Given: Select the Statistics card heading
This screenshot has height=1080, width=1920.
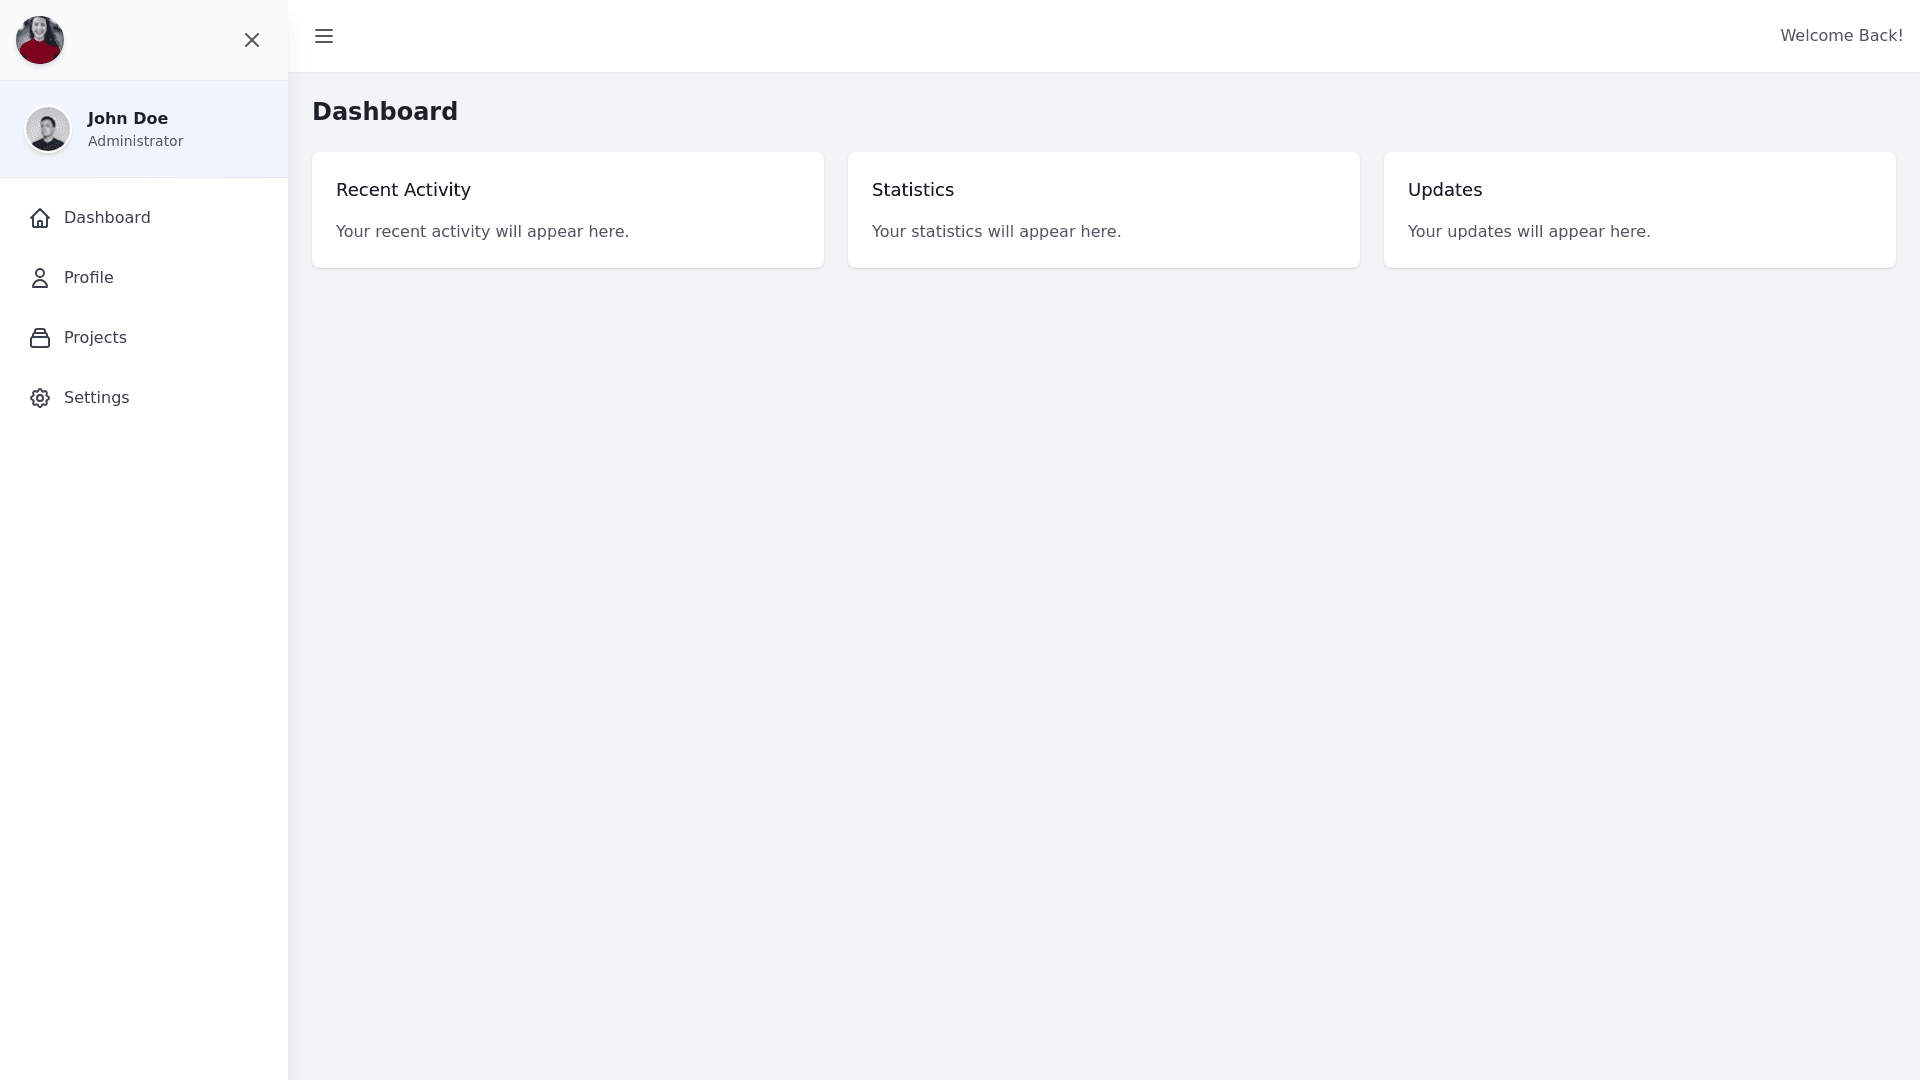Looking at the screenshot, I should pyautogui.click(x=912, y=190).
